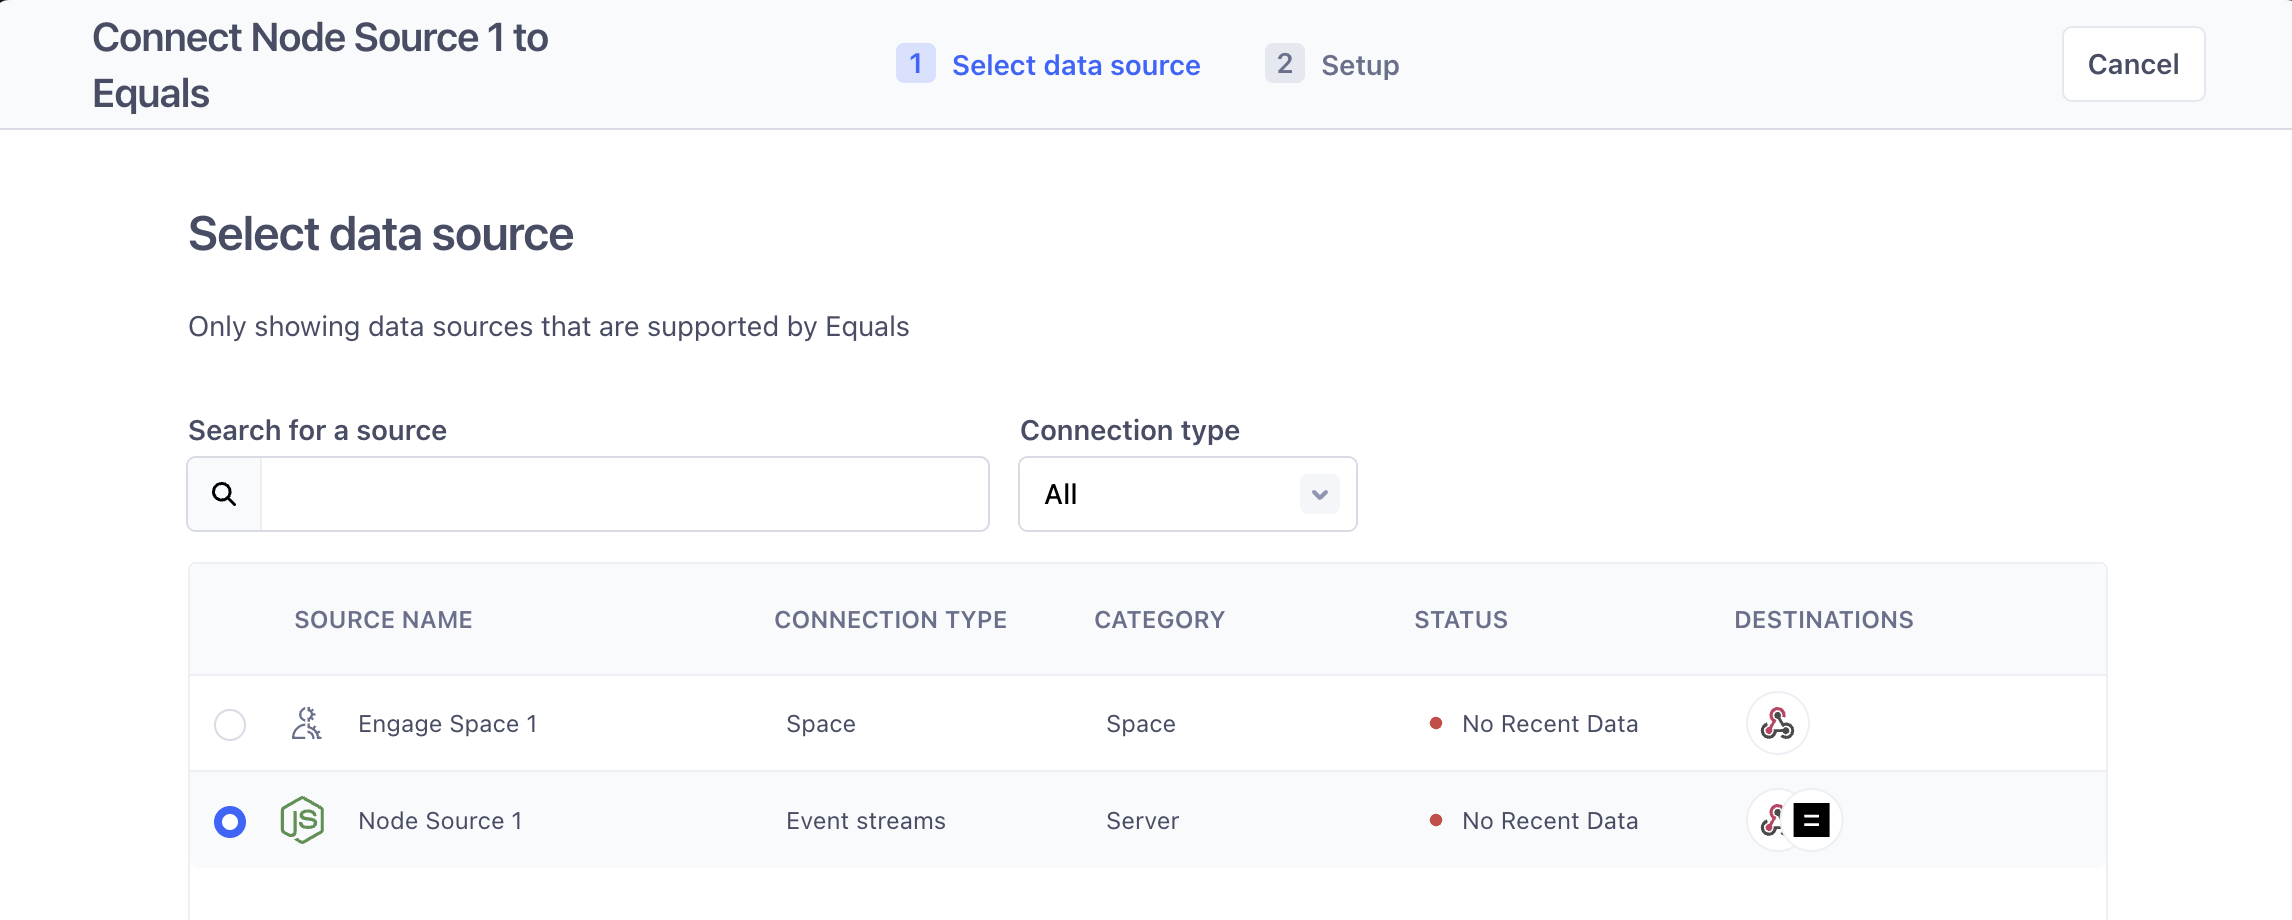Click the Engage Space 1 source name

pos(447,723)
